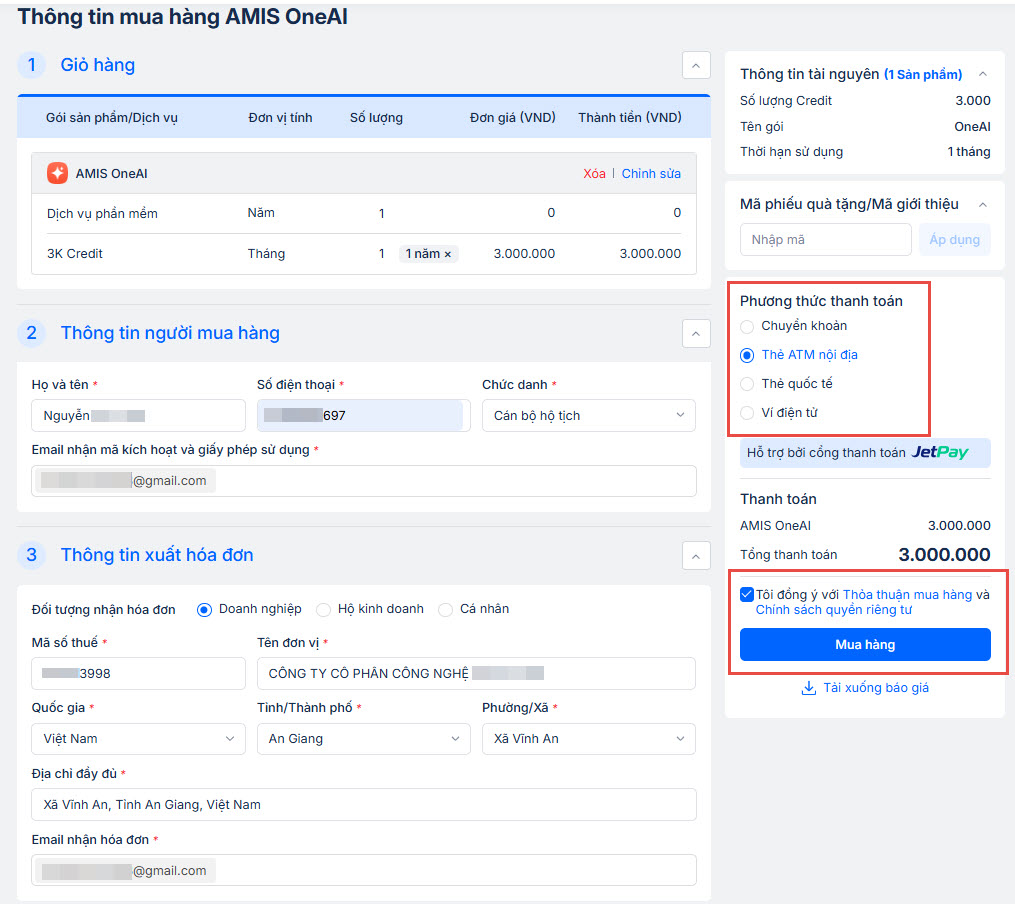Select Chuyển khoản payment method

tap(747, 326)
